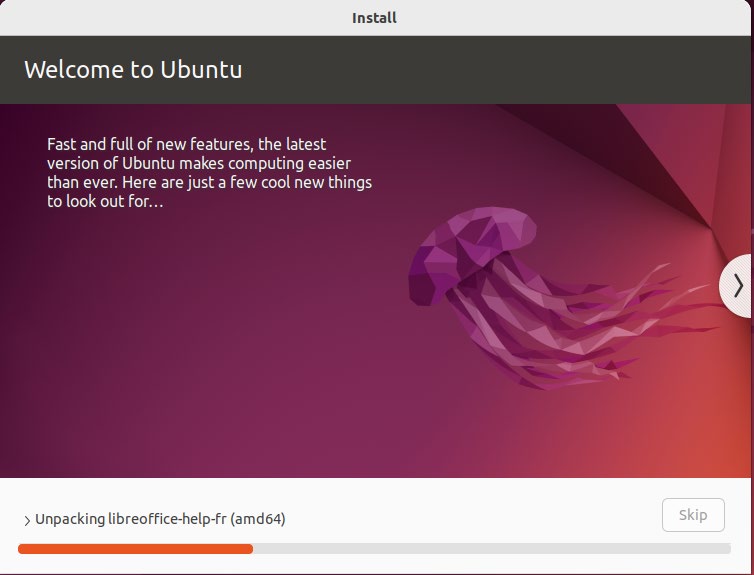This screenshot has width=754, height=575.
Task: Click the gray unfilled part of progress bar
Action: click(x=491, y=549)
